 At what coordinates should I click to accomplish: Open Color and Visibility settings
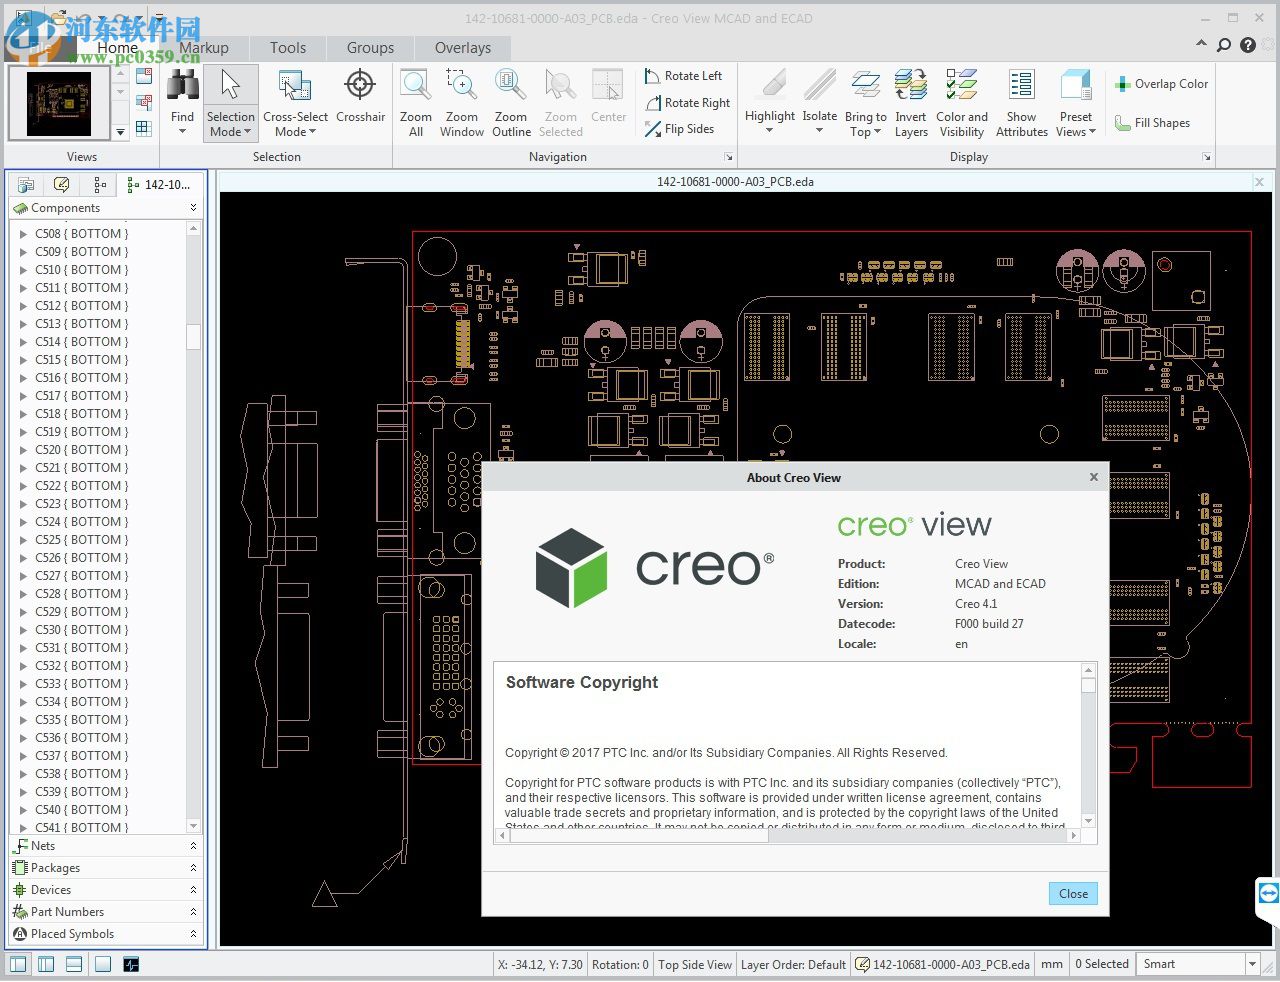point(961,97)
